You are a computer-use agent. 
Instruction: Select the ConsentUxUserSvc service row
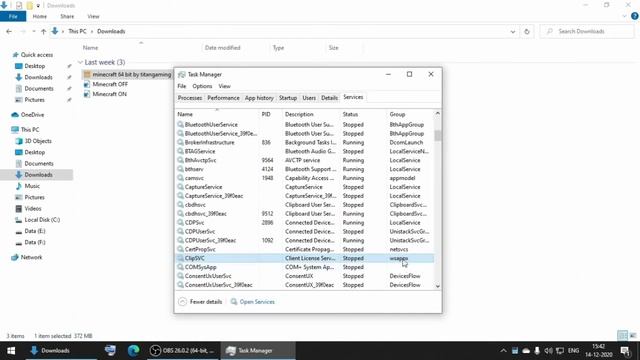pyautogui.click(x=304, y=276)
